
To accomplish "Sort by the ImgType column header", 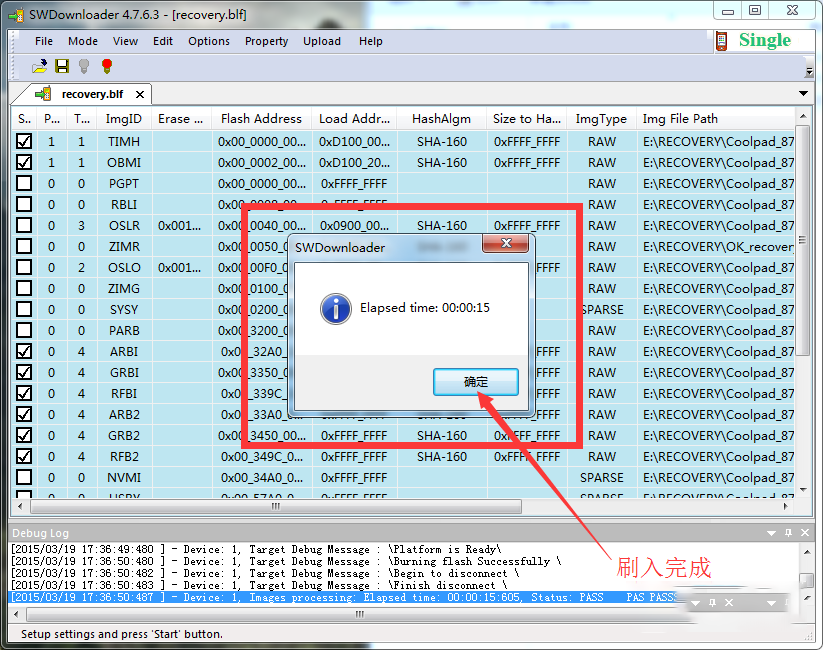I will tap(601, 119).
